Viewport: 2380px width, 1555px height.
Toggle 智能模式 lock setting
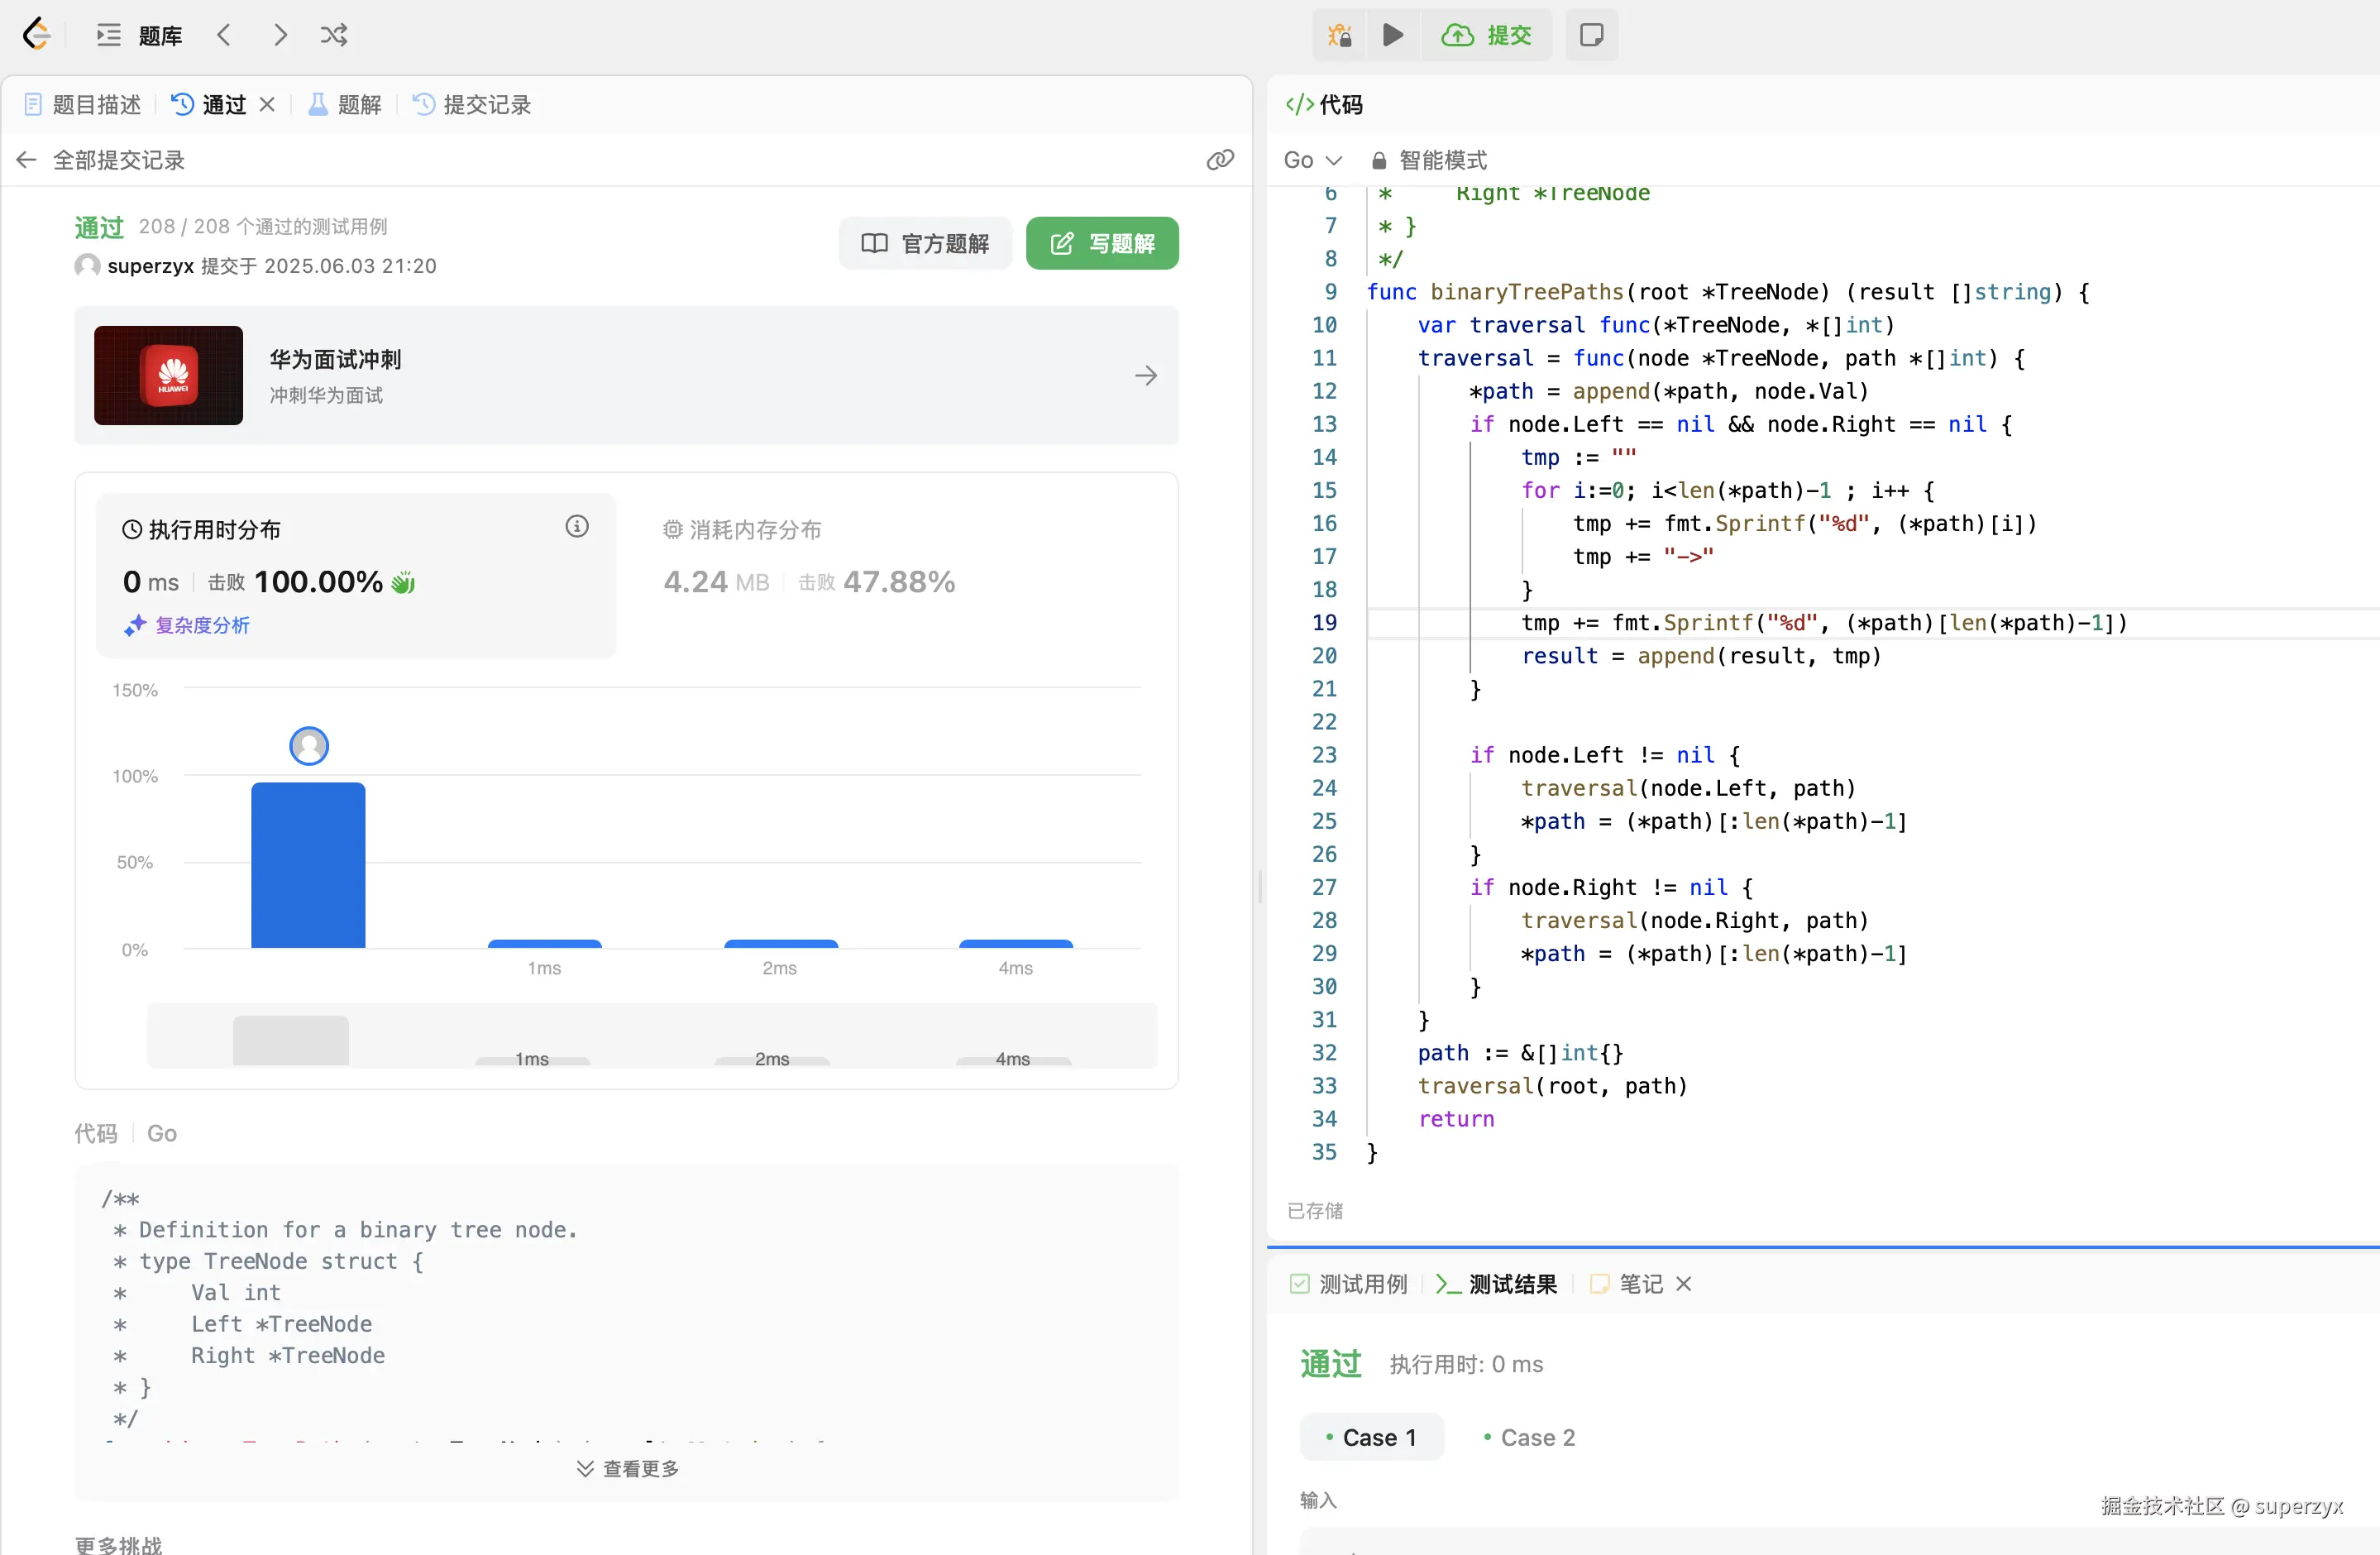click(1428, 160)
